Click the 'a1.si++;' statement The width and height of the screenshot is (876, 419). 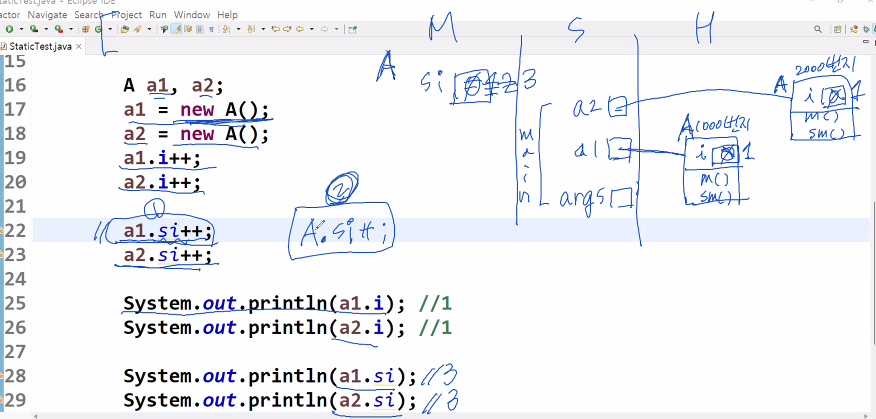pos(168,230)
